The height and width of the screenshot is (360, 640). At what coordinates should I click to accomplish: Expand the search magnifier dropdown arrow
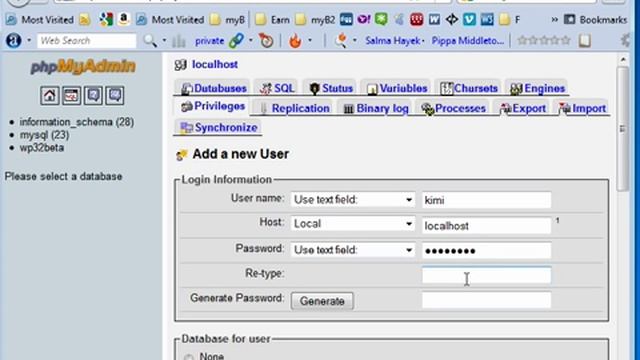click(164, 40)
